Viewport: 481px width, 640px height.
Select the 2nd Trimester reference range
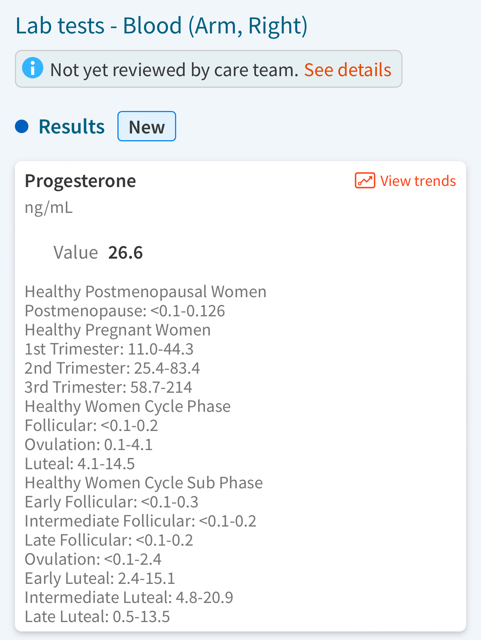click(x=112, y=368)
